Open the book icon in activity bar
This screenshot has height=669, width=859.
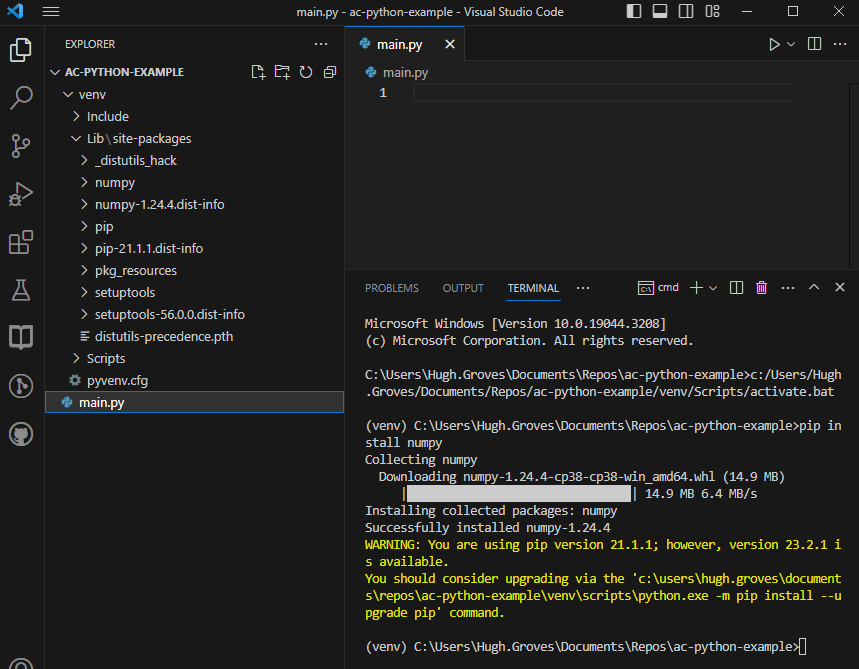point(21,337)
